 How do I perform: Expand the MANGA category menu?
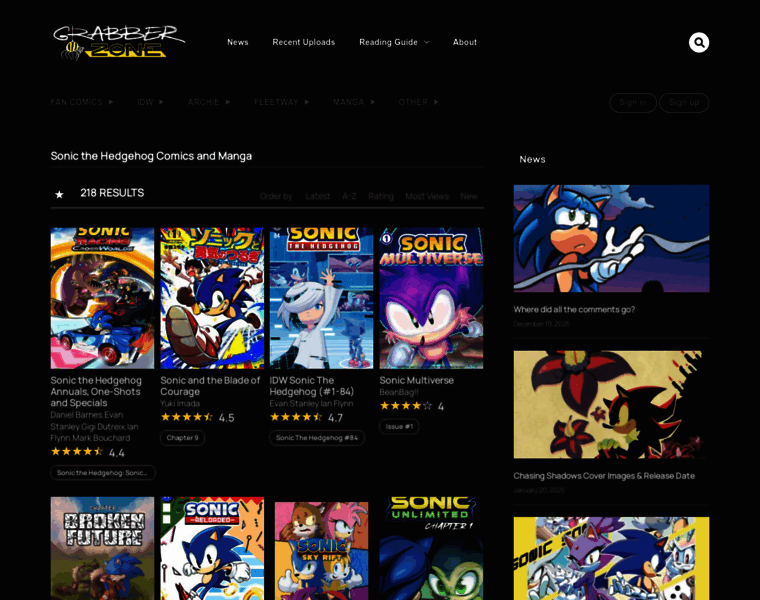tap(354, 102)
